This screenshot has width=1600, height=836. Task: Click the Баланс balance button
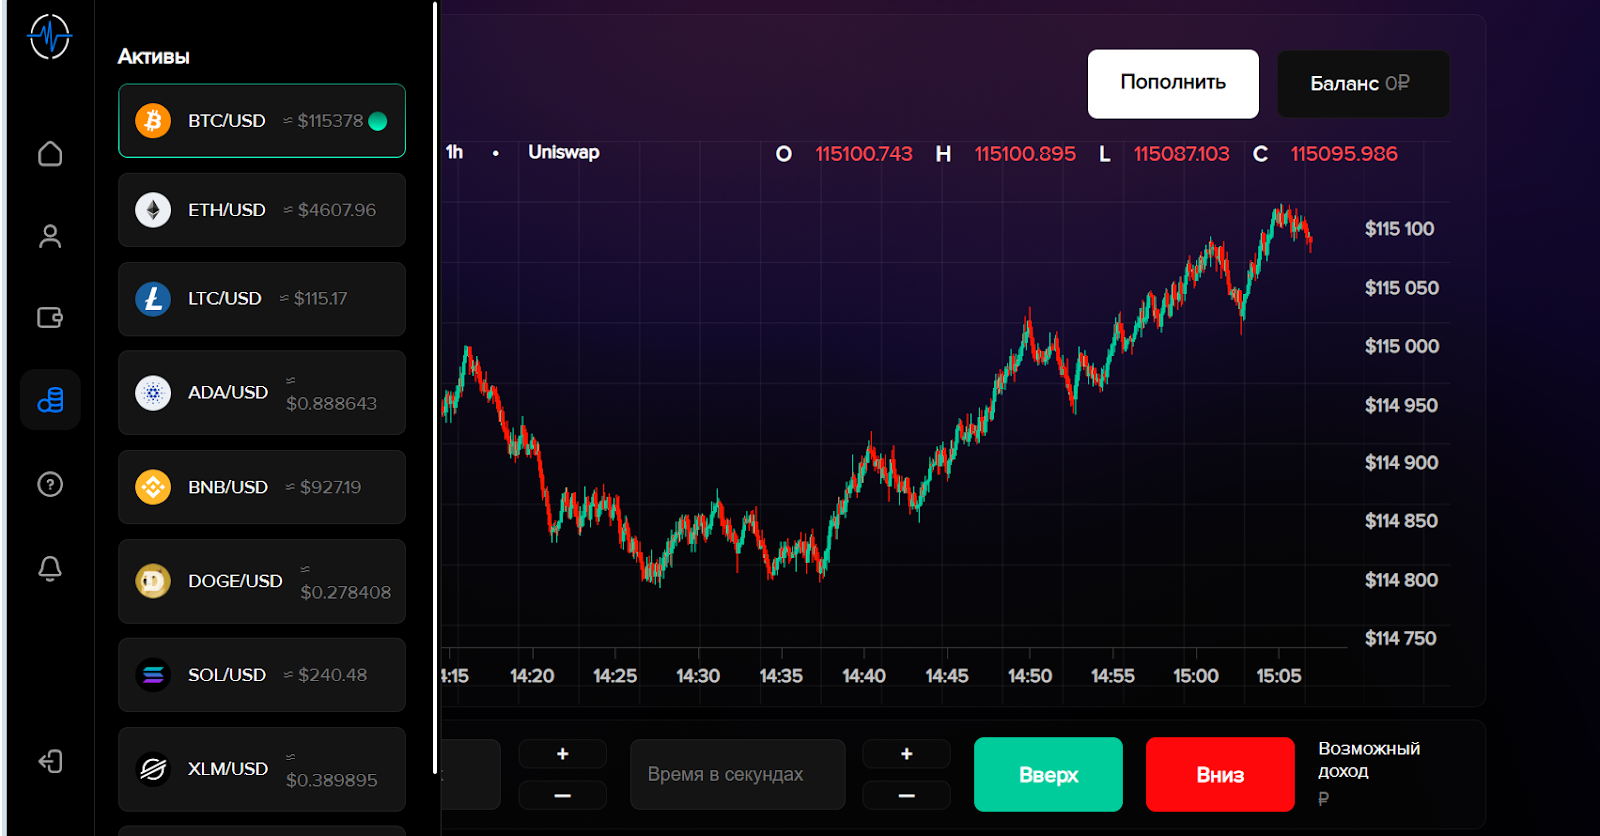(1363, 84)
